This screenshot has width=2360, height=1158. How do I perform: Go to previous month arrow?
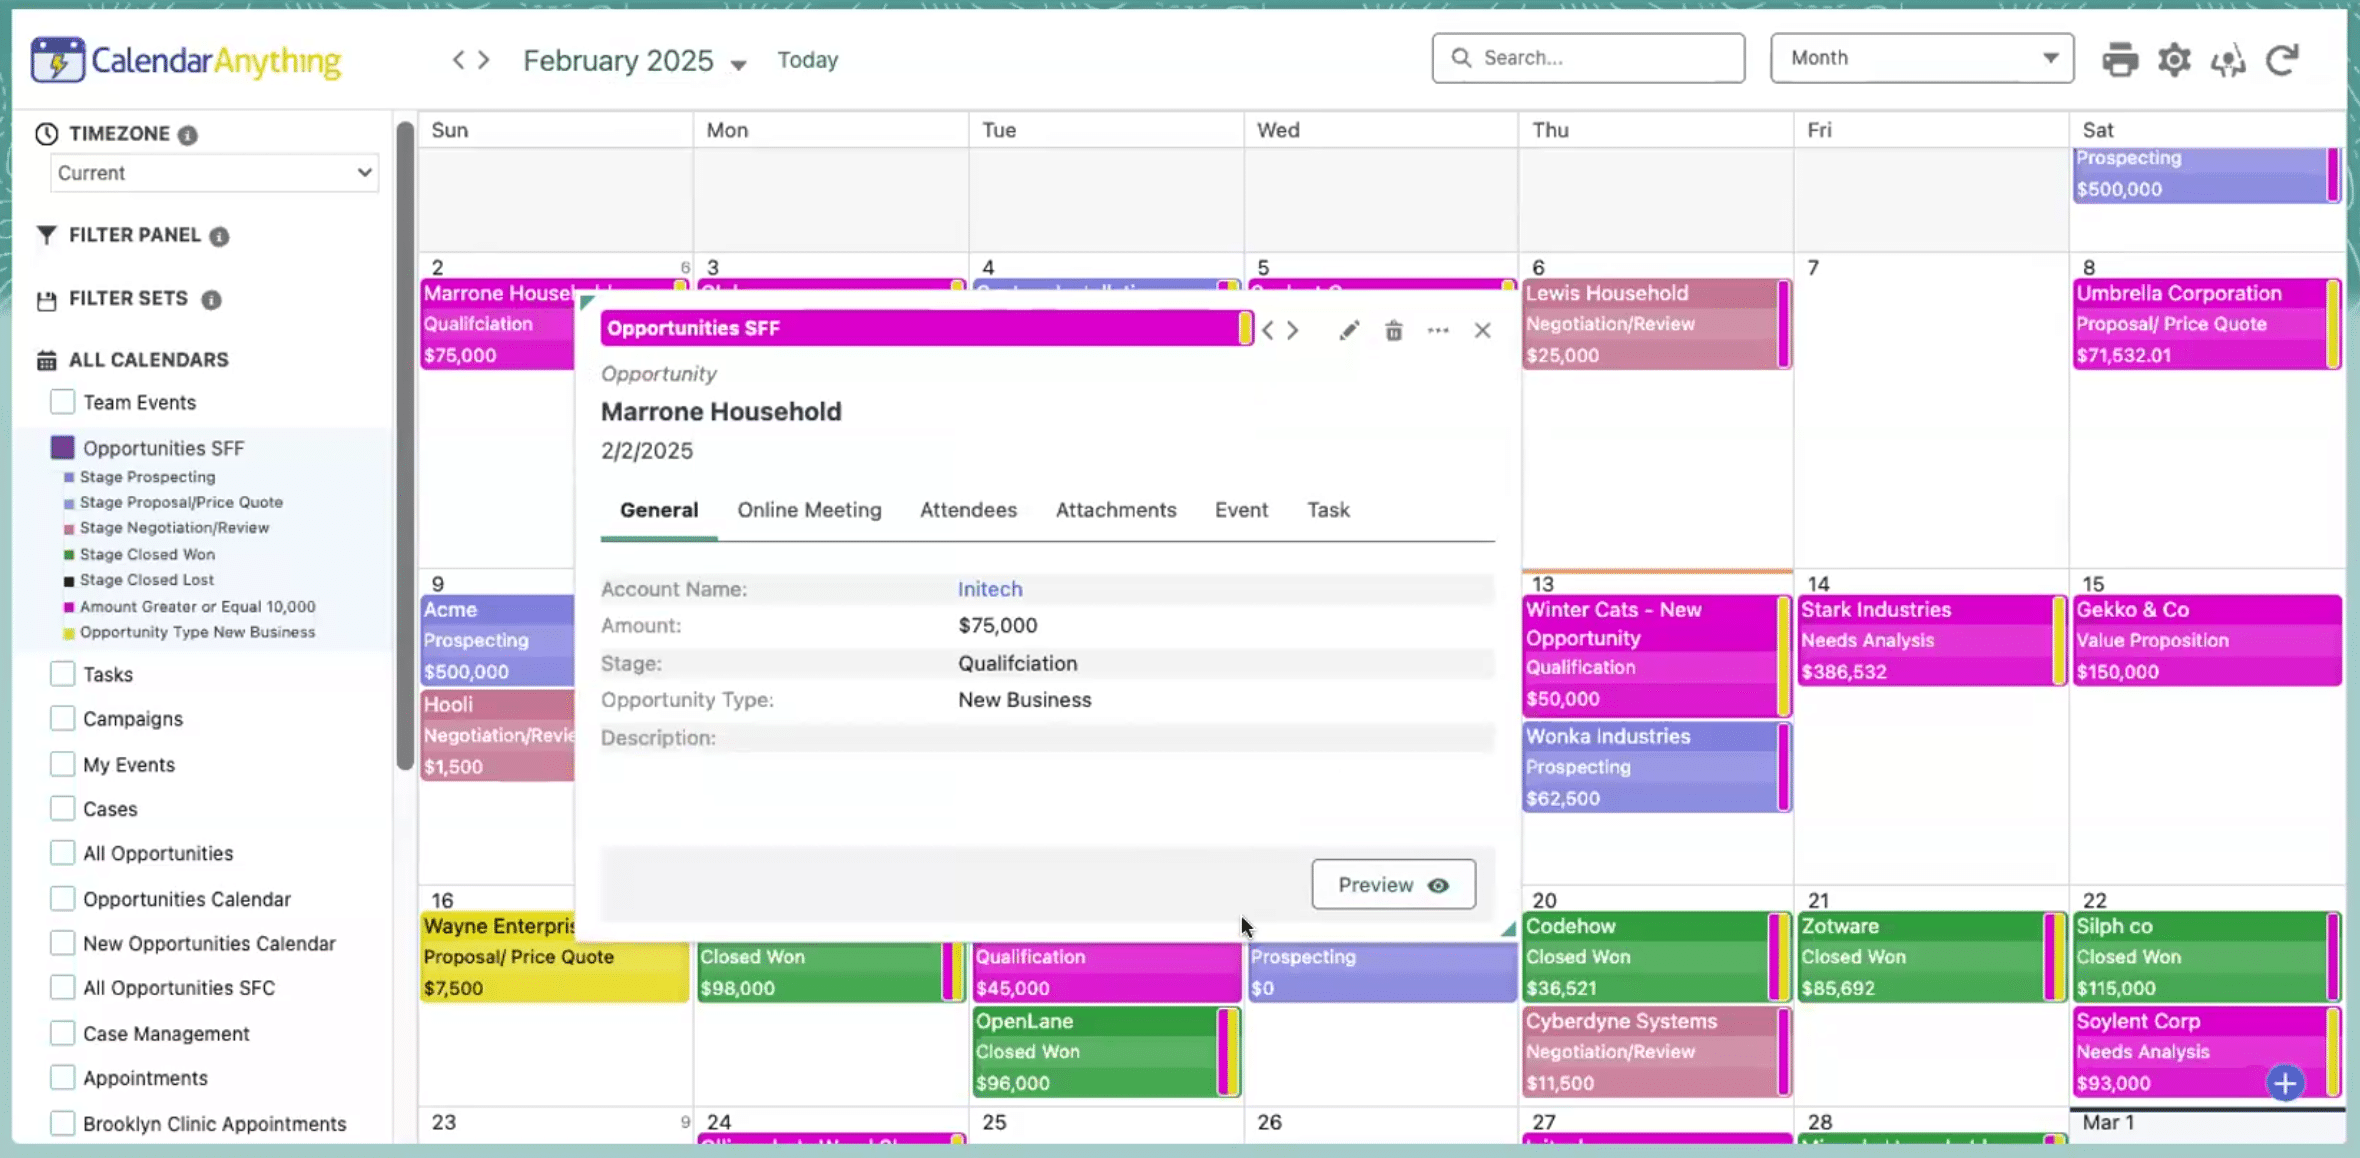(x=458, y=60)
